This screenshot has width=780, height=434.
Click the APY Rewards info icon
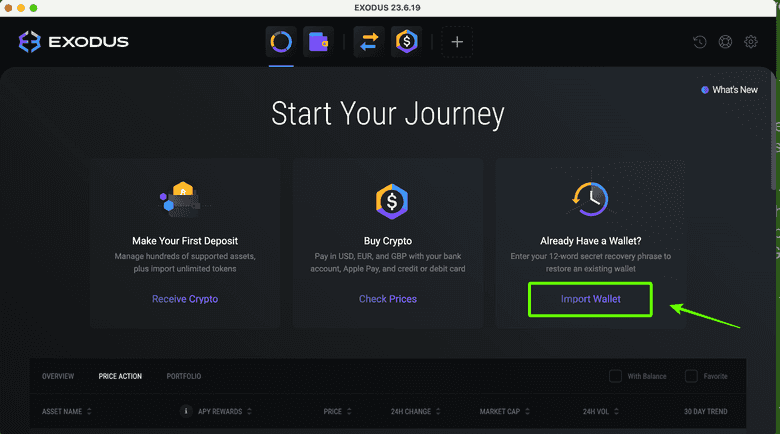[185, 411]
